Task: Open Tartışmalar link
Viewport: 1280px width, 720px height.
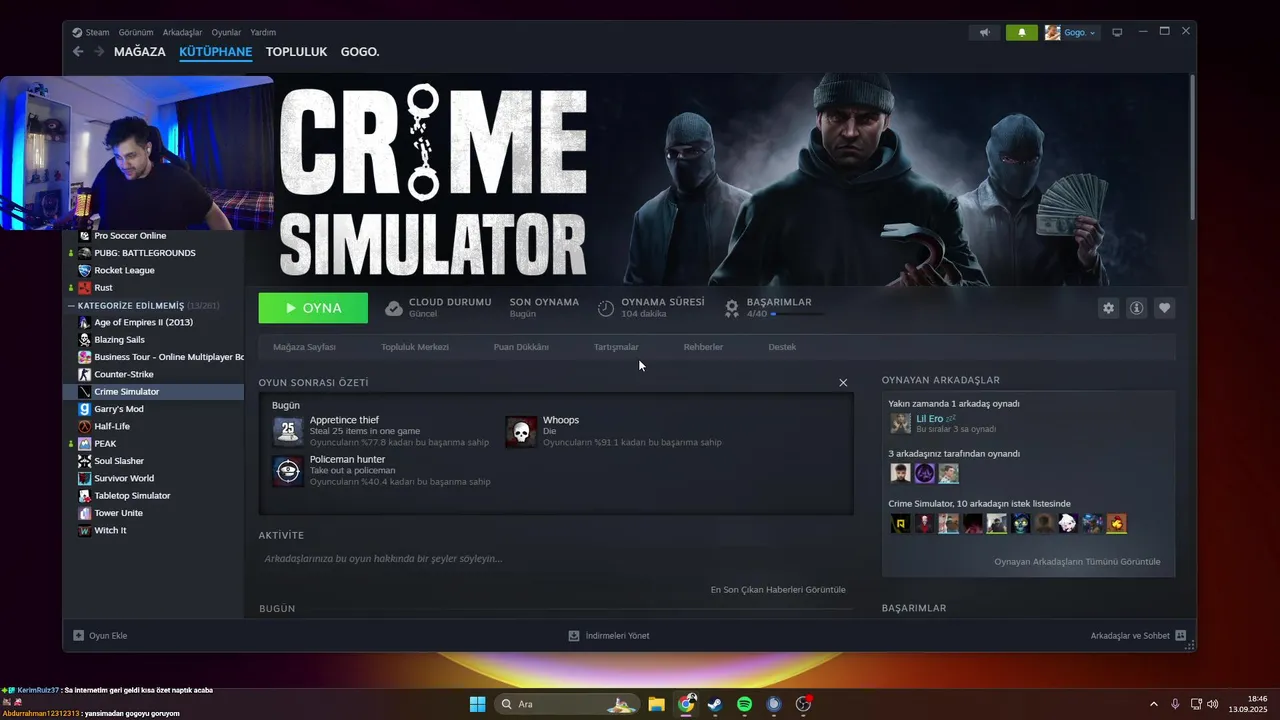Action: [616, 347]
